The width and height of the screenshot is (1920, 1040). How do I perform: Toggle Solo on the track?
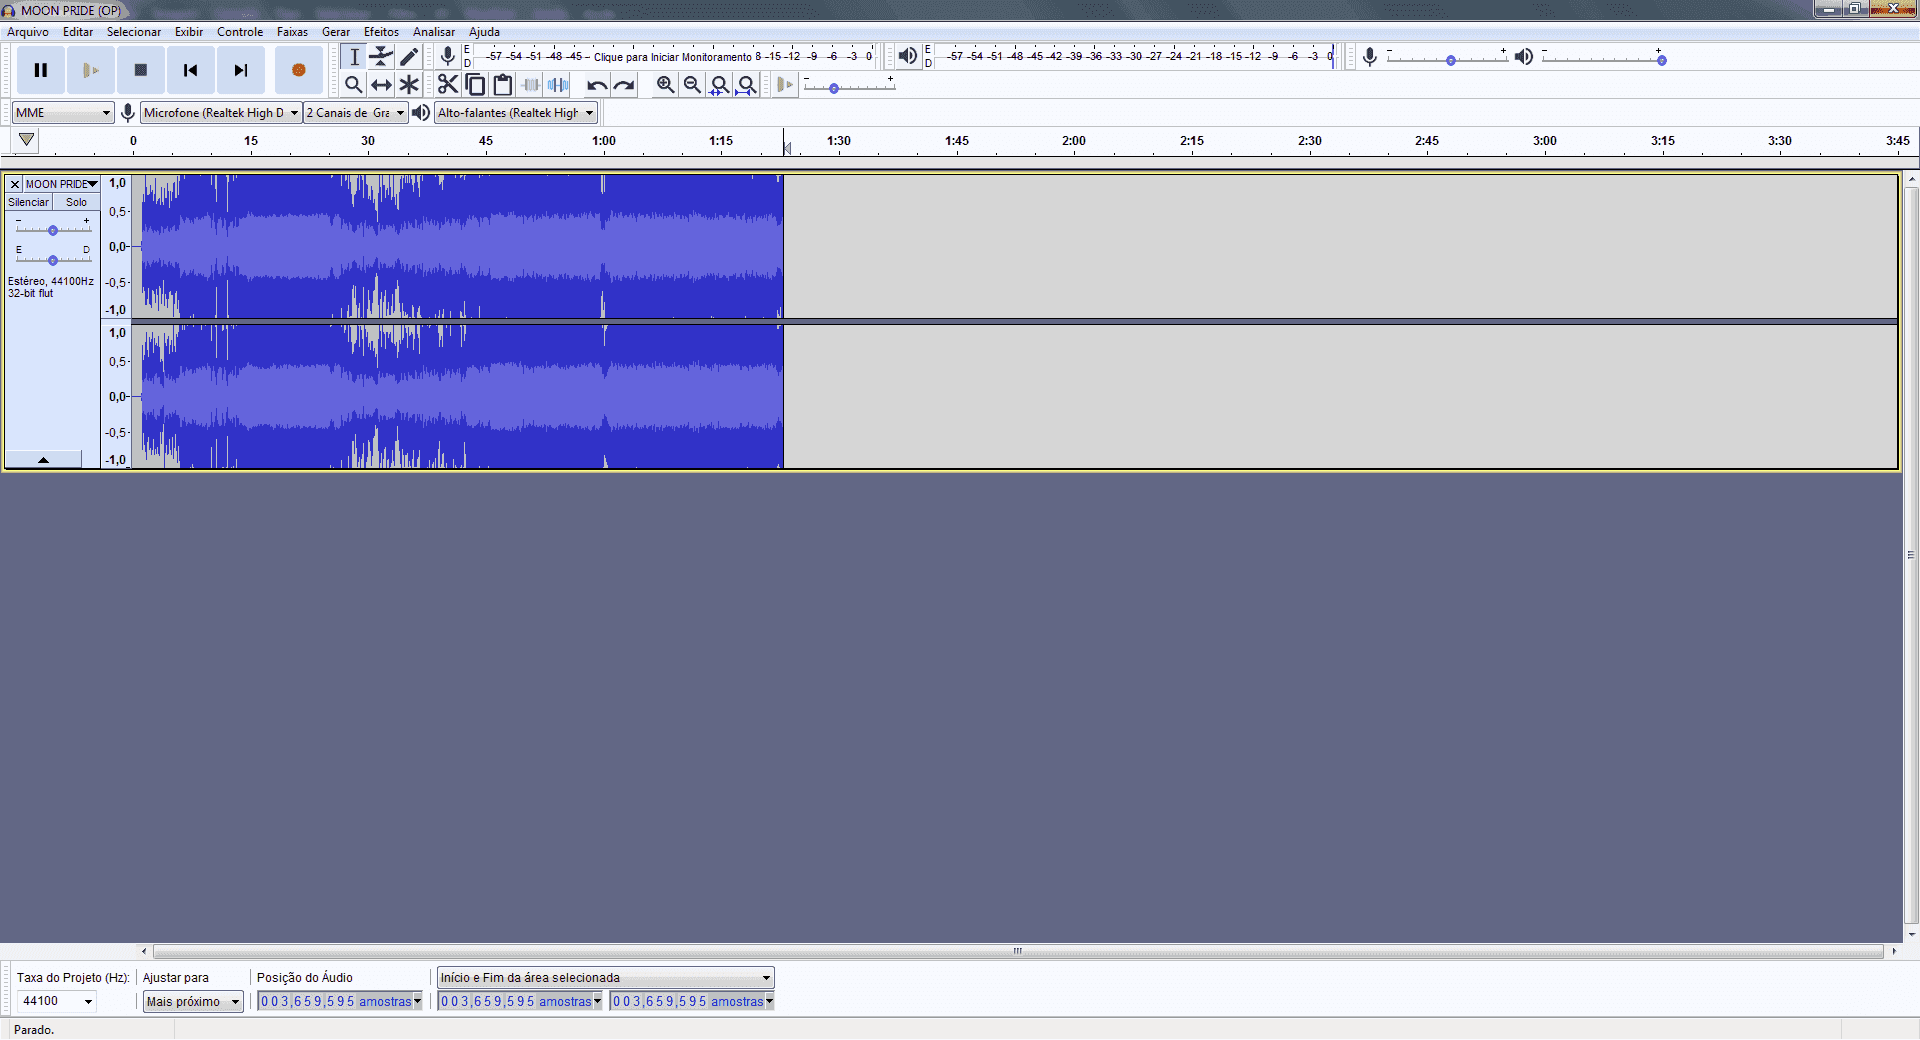pyautogui.click(x=77, y=202)
